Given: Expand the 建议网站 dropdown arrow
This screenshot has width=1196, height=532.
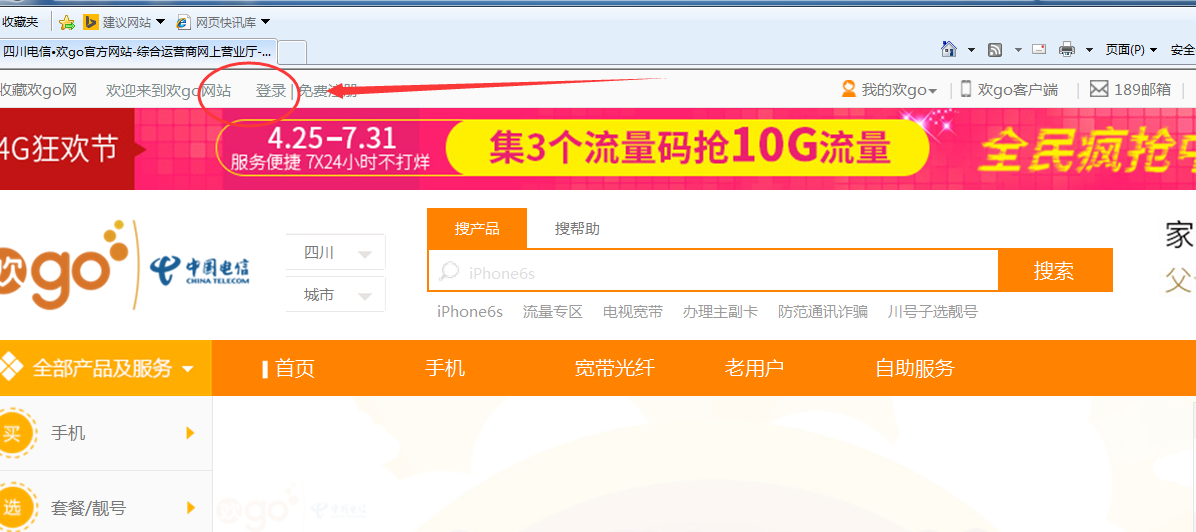Looking at the screenshot, I should coord(160,22).
